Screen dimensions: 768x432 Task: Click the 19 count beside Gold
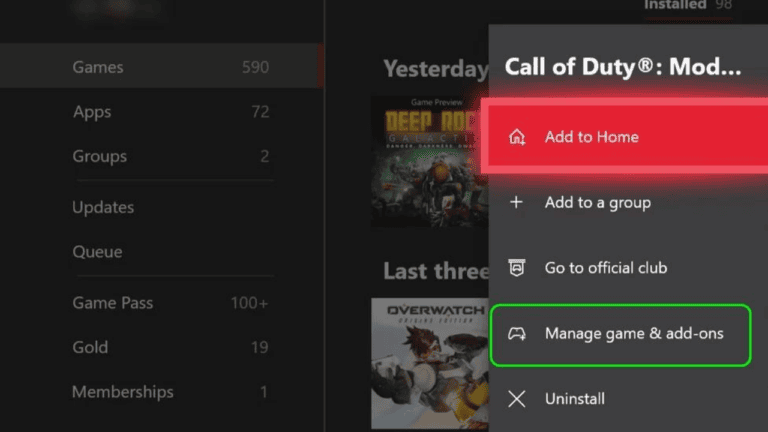(260, 347)
